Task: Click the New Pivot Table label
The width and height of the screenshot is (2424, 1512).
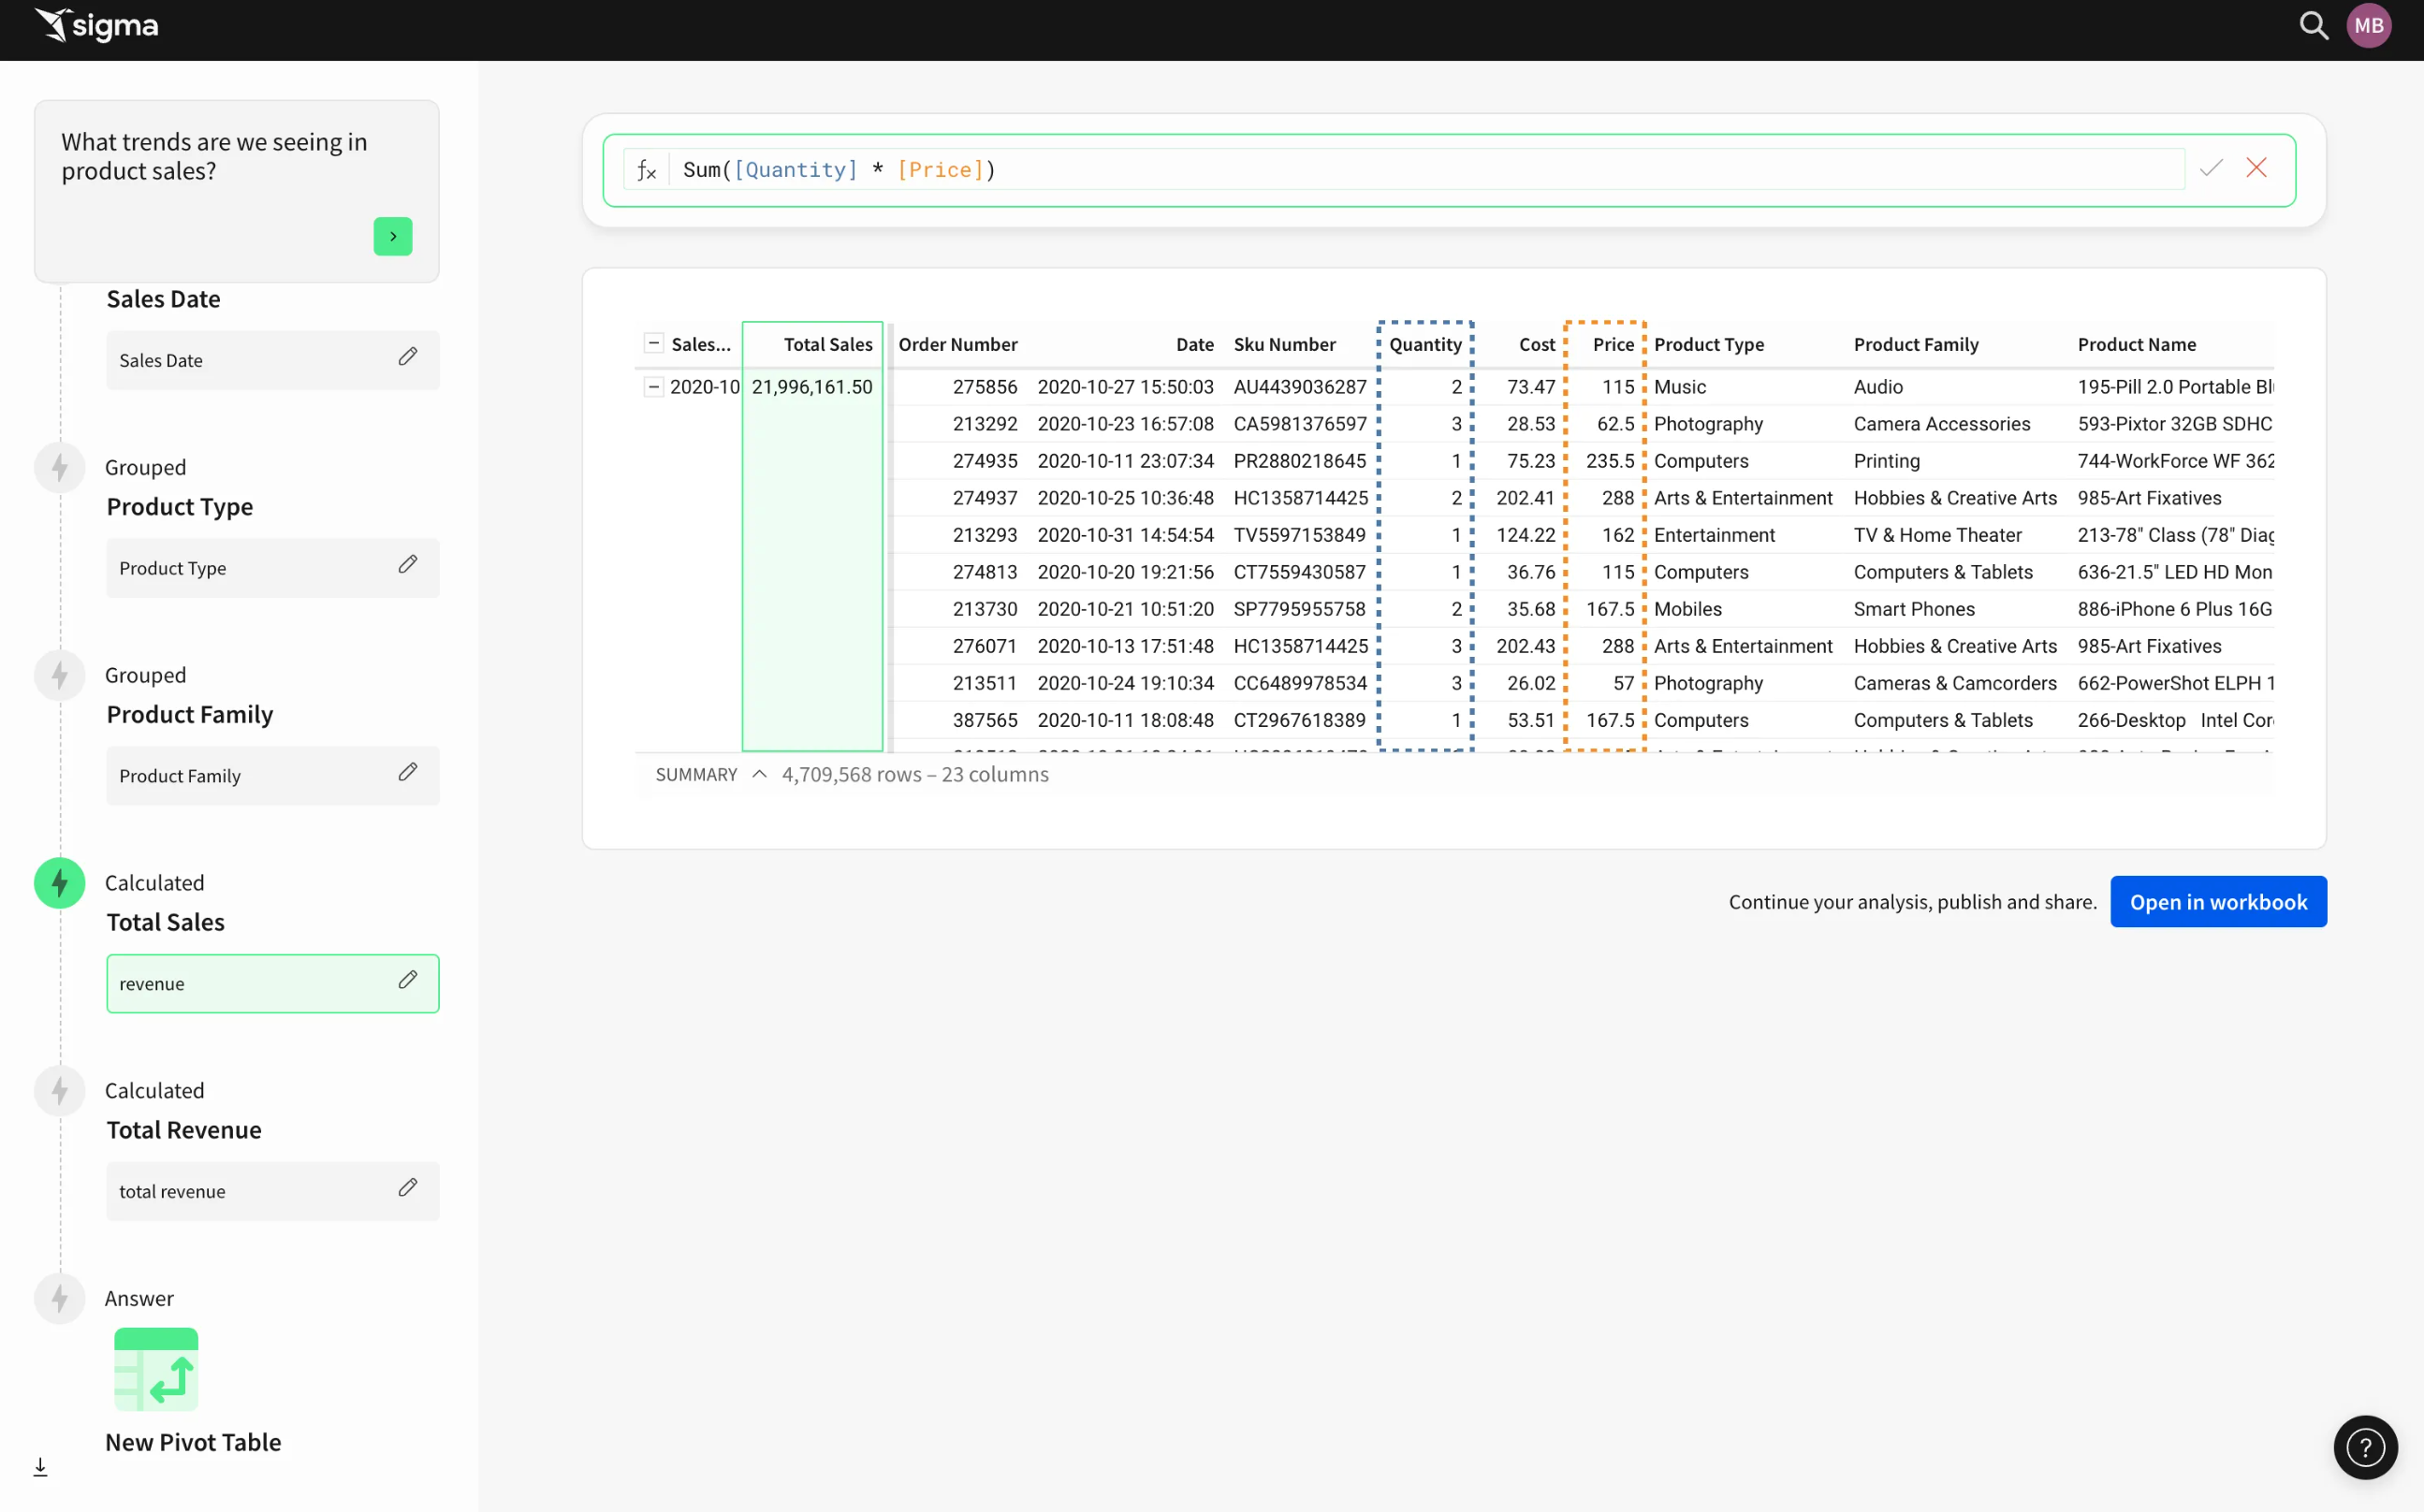Action: point(193,1442)
